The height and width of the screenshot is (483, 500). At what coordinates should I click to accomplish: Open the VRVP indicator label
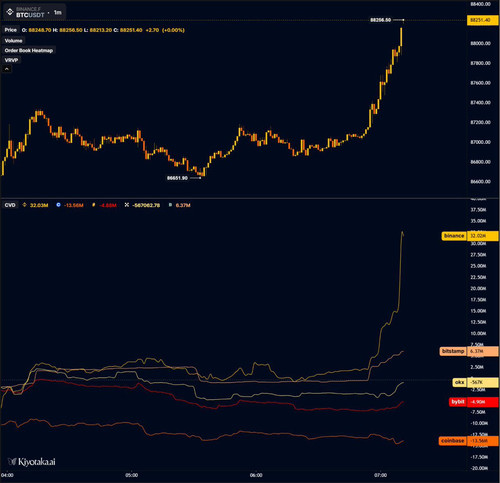tap(11, 60)
